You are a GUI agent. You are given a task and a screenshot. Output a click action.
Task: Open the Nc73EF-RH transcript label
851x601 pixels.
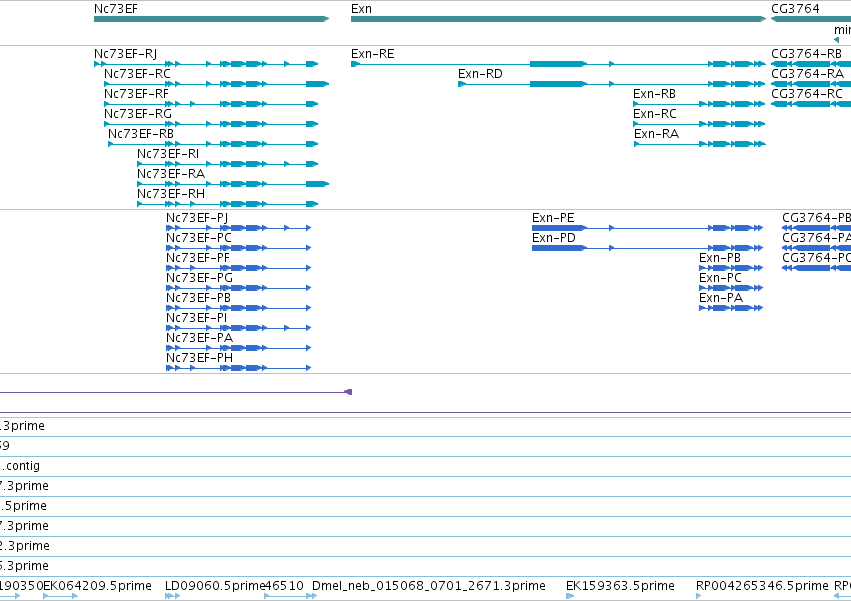click(171, 194)
